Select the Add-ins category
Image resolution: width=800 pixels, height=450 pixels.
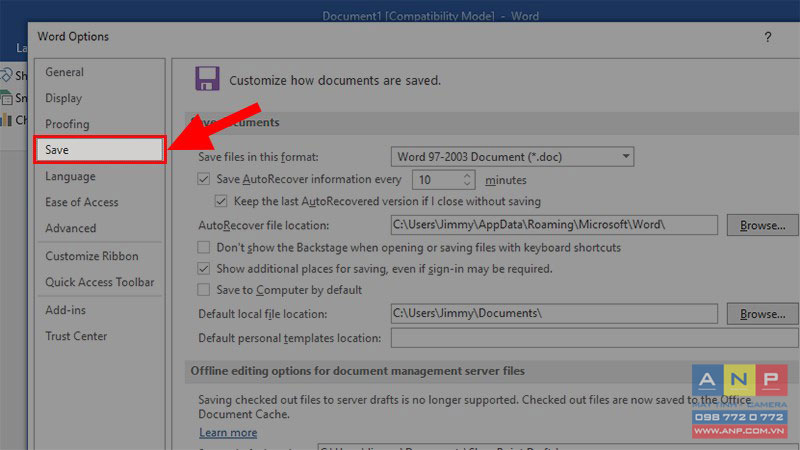(x=100, y=310)
